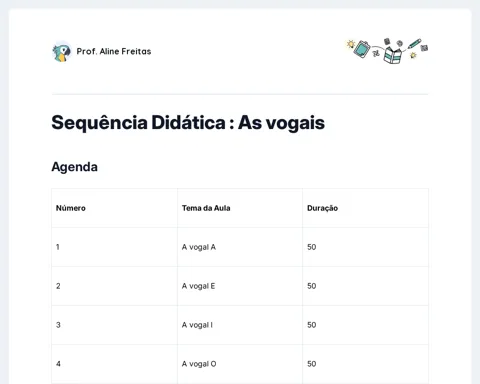
Task: Select the A vogal I cell
Action: 240,325
